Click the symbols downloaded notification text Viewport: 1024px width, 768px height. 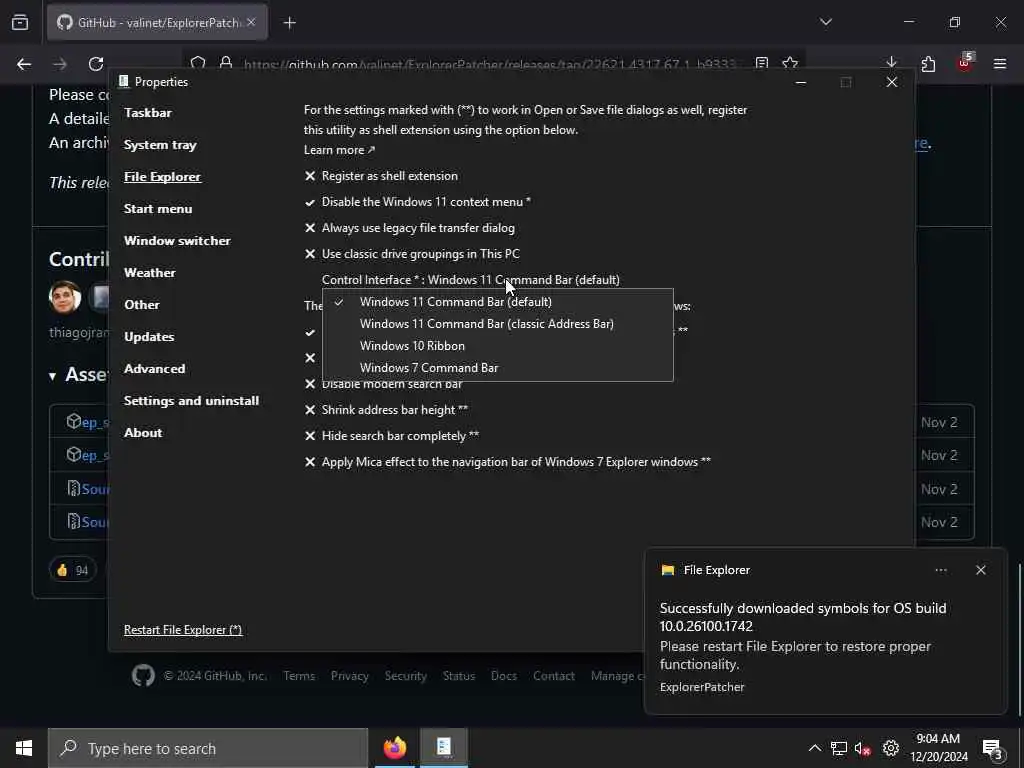pos(803,617)
